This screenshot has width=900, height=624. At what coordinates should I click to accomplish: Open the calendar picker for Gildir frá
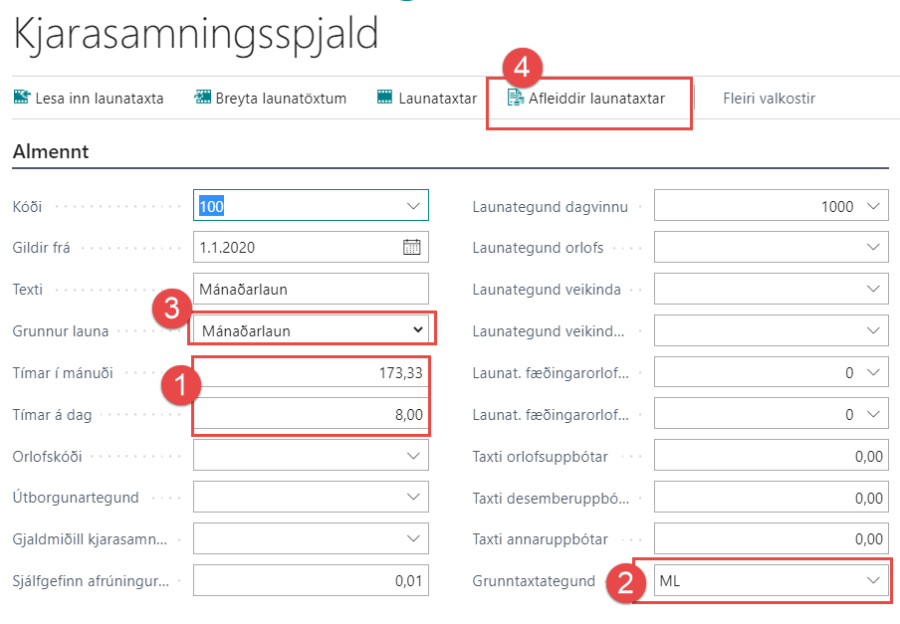(x=412, y=247)
